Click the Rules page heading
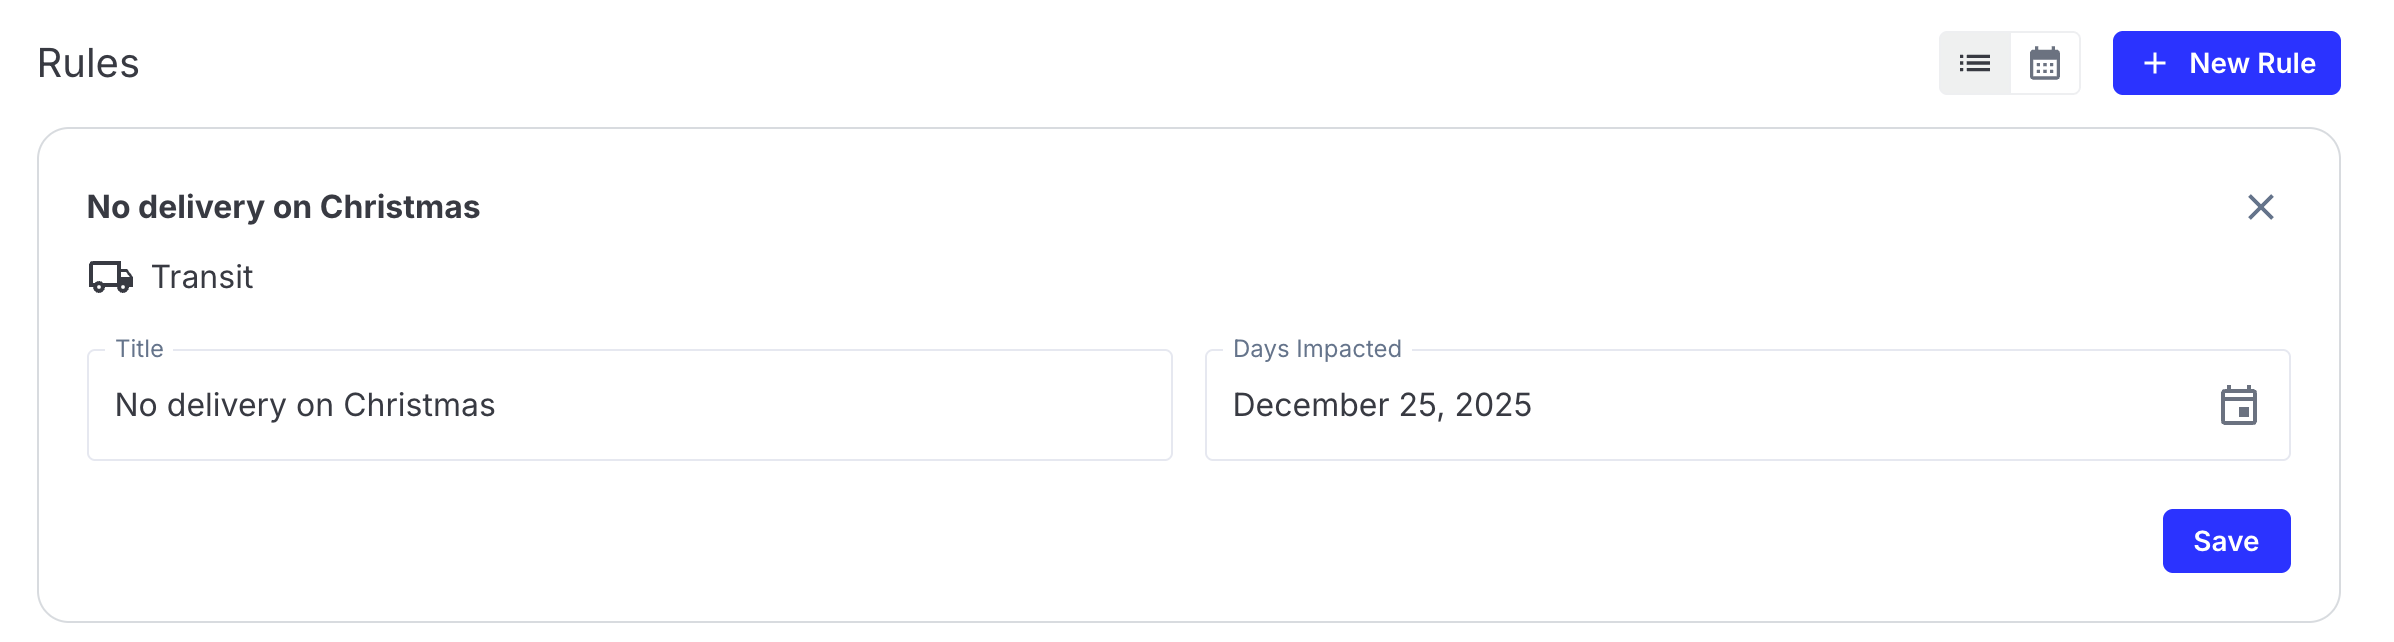2394x642 pixels. pyautogui.click(x=88, y=63)
